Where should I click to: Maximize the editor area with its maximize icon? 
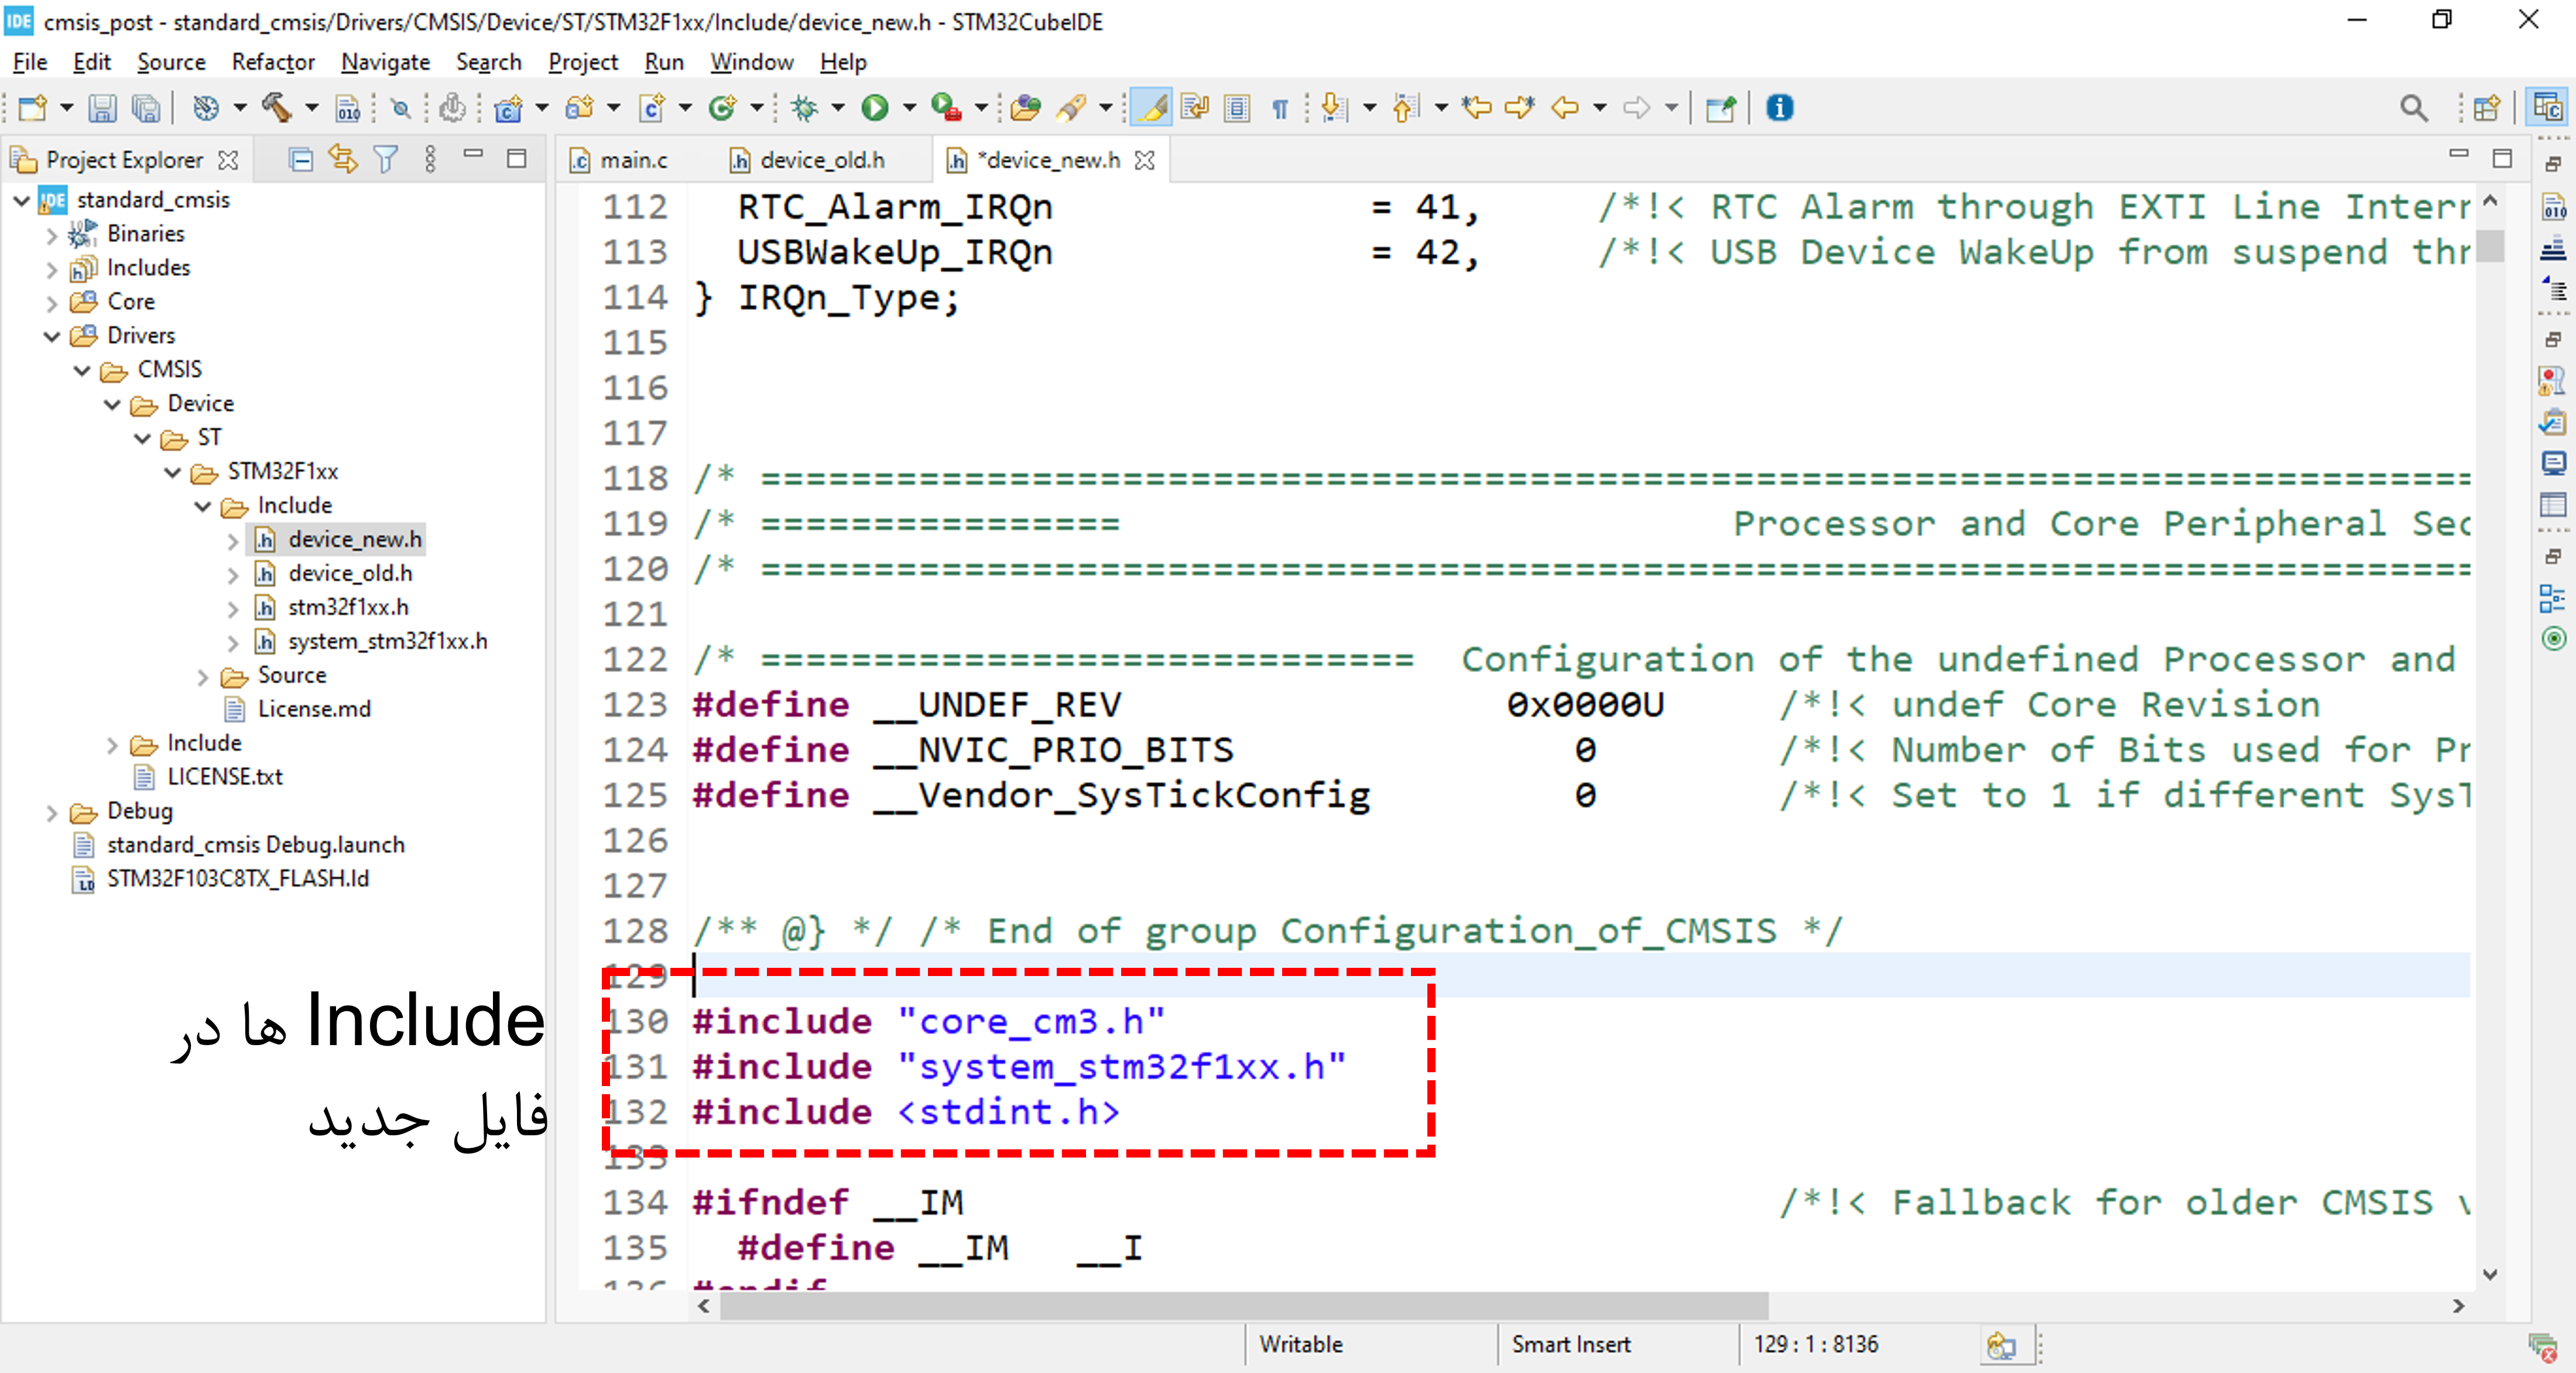click(2502, 158)
